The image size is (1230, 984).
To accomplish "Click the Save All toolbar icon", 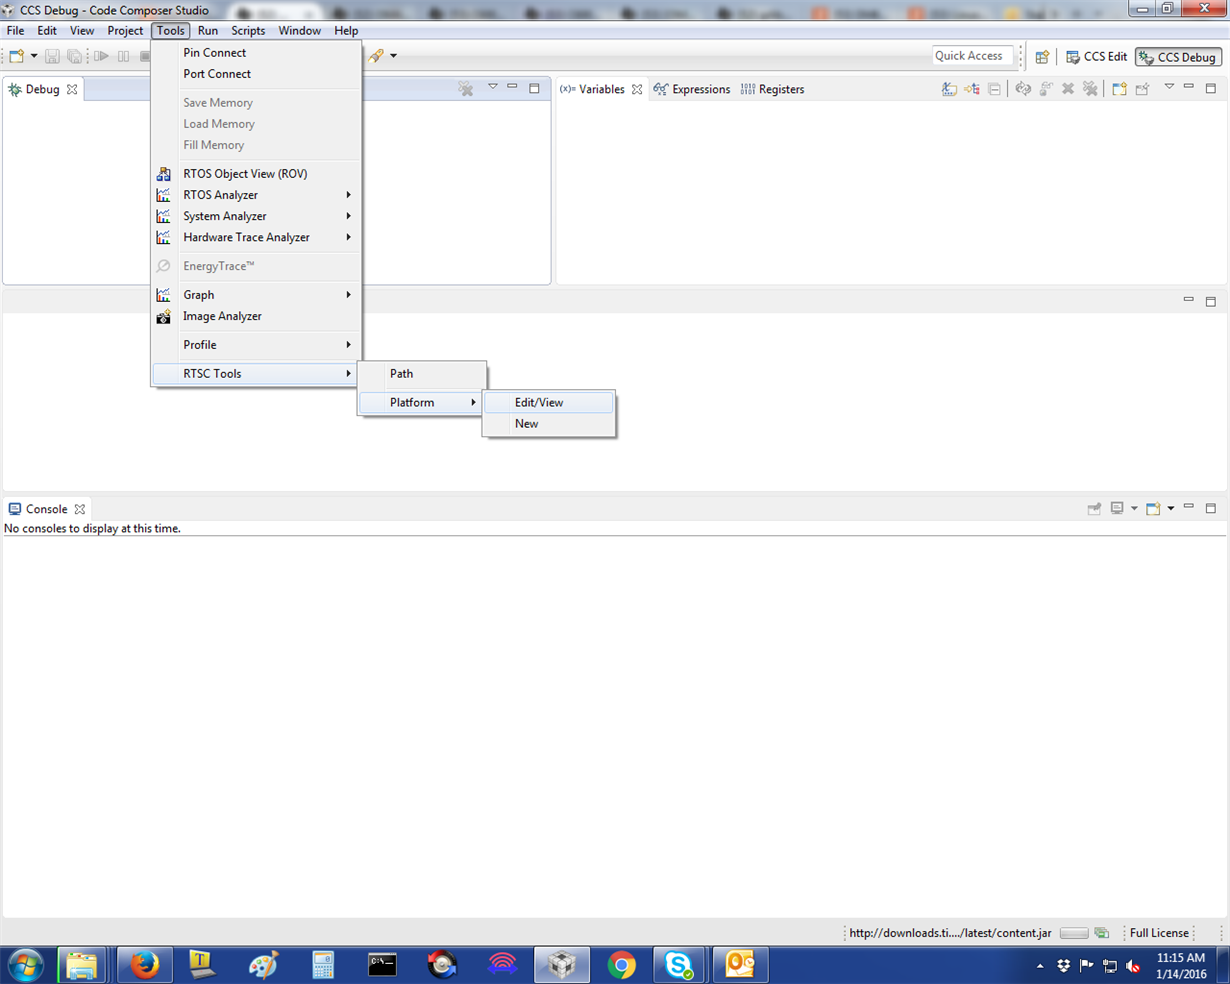I will coord(74,56).
